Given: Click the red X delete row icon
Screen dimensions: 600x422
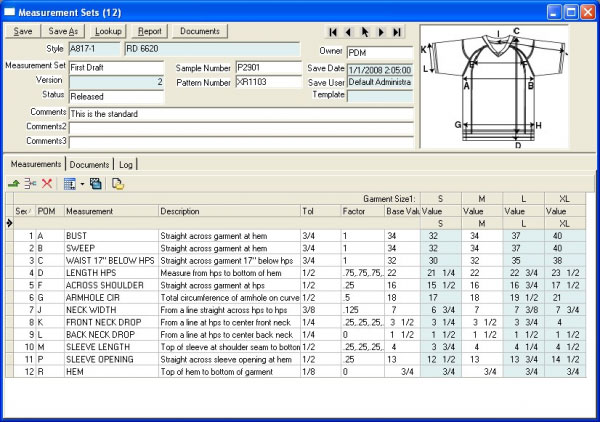Looking at the screenshot, I should pyautogui.click(x=46, y=184).
